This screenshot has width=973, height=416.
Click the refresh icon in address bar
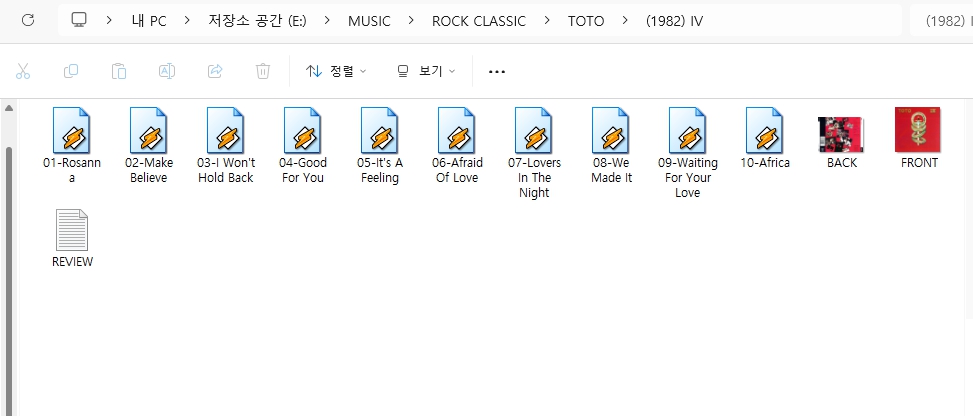tap(28, 20)
